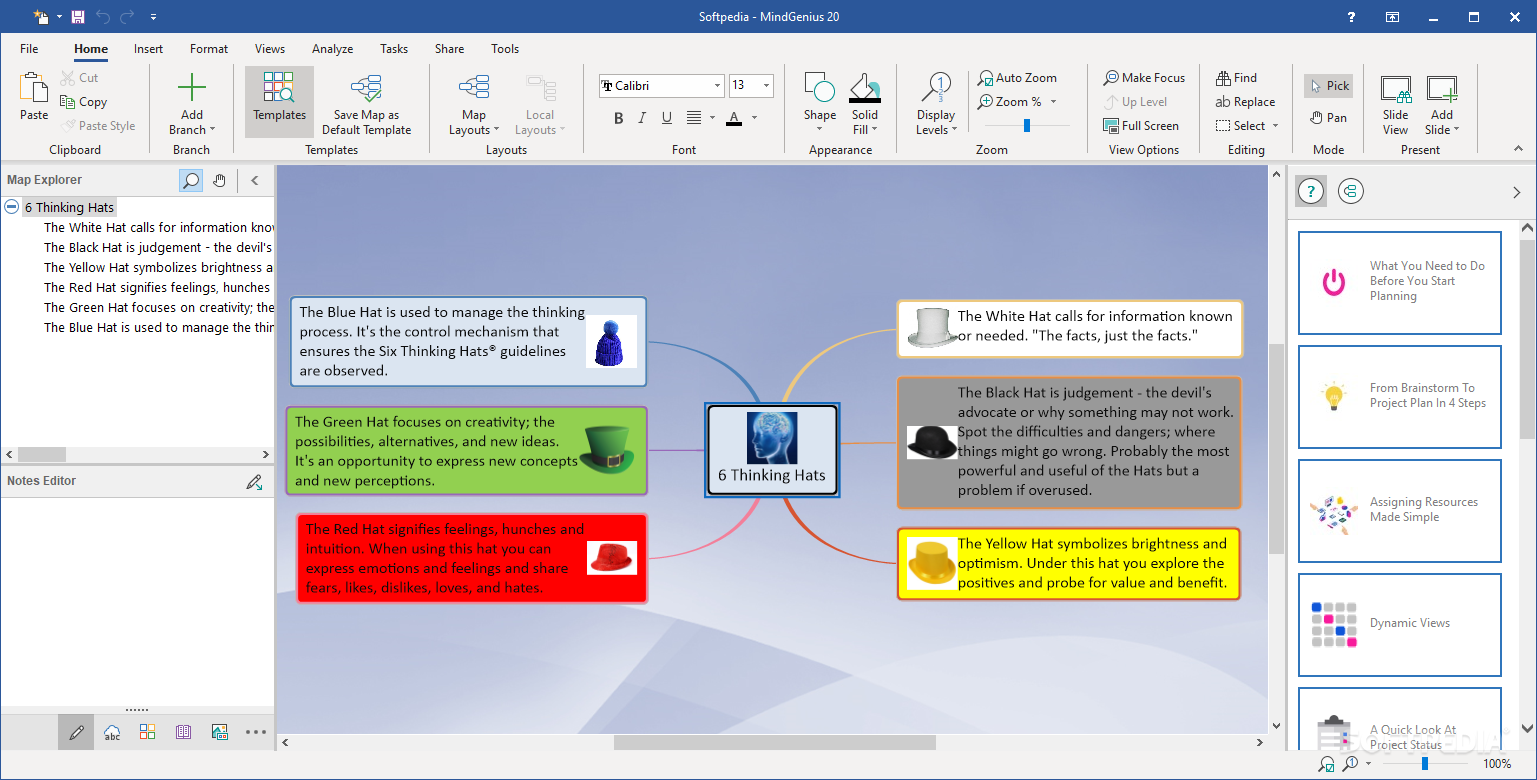1537x780 pixels.
Task: Activate Pan mode
Action: pyautogui.click(x=1328, y=118)
